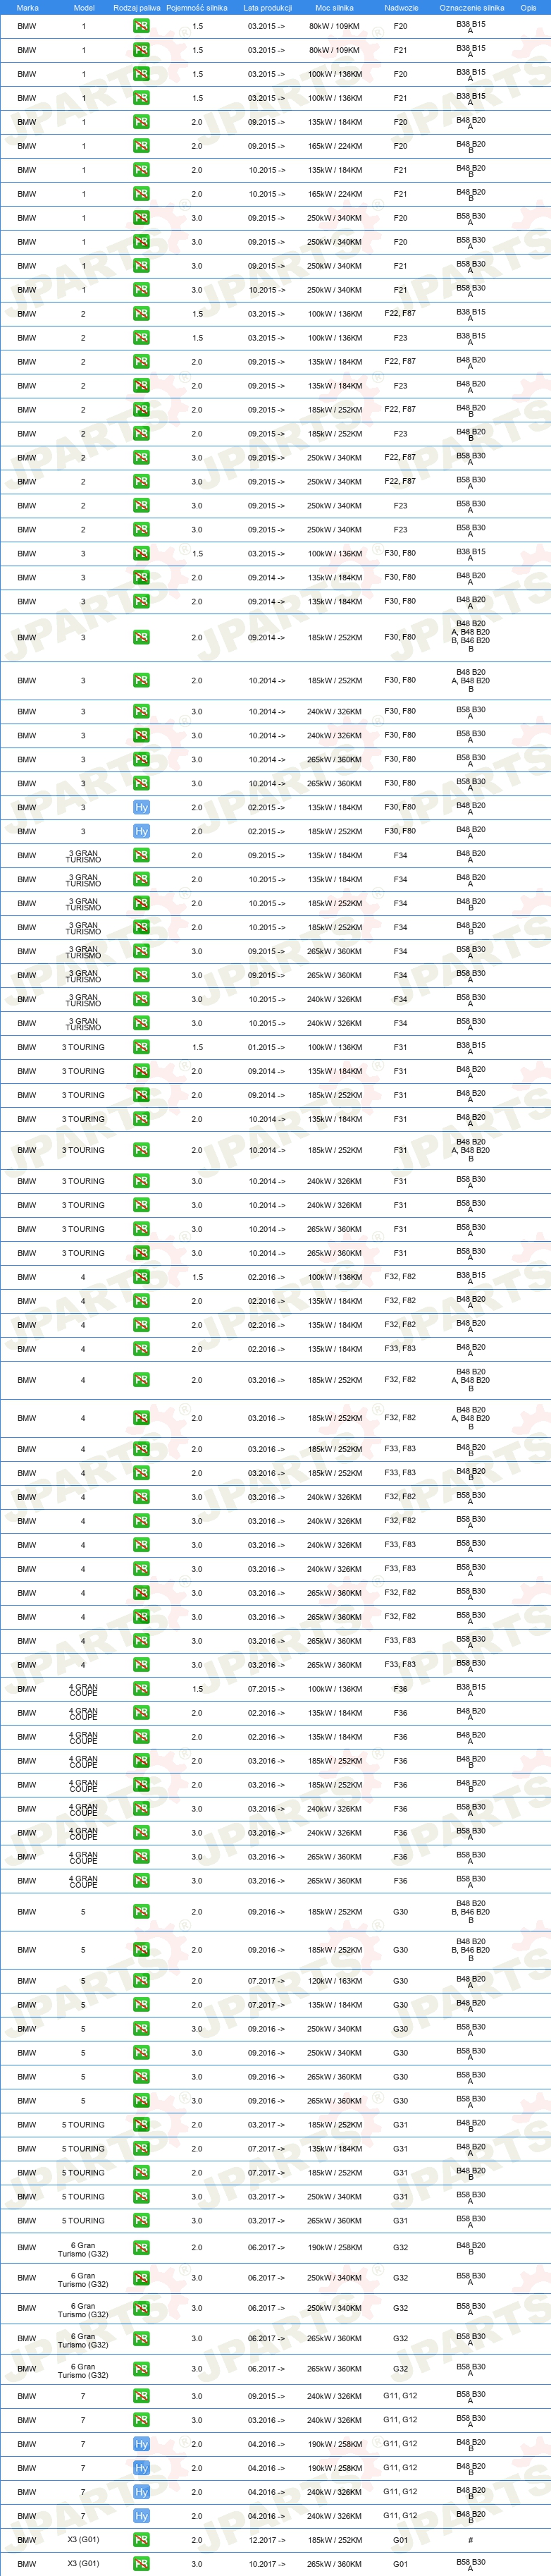The width and height of the screenshot is (551, 2576).
Task: Click petrol icon in X3 G01 3.0 265kW row
Action: (x=141, y=2564)
